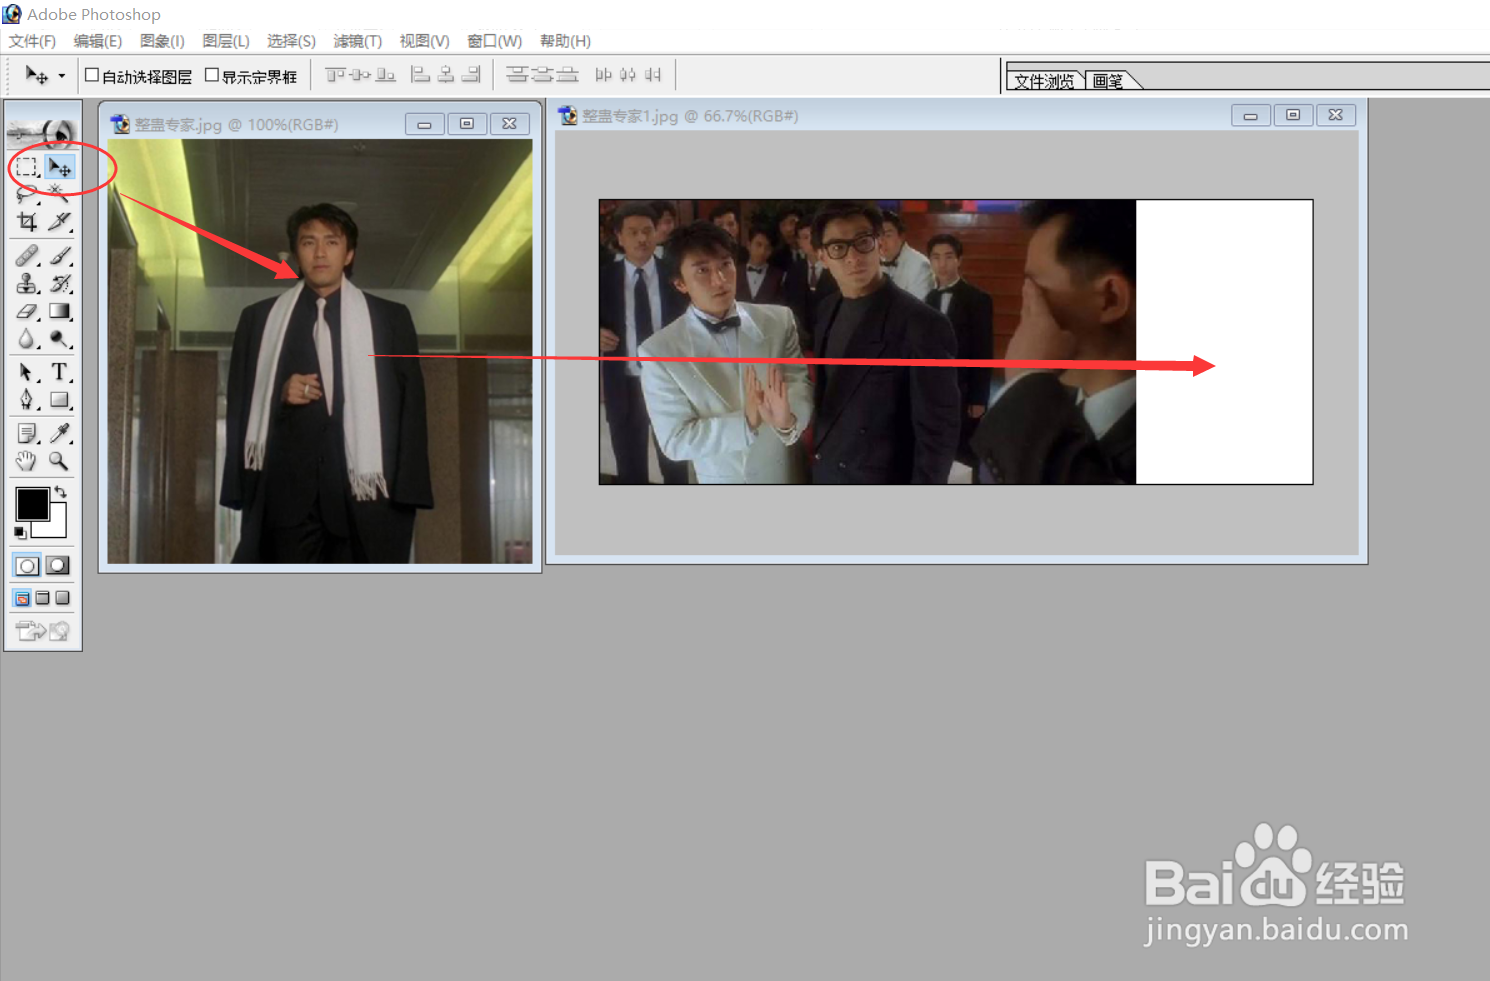
Task: Click the foreground color swatch
Action: point(32,504)
